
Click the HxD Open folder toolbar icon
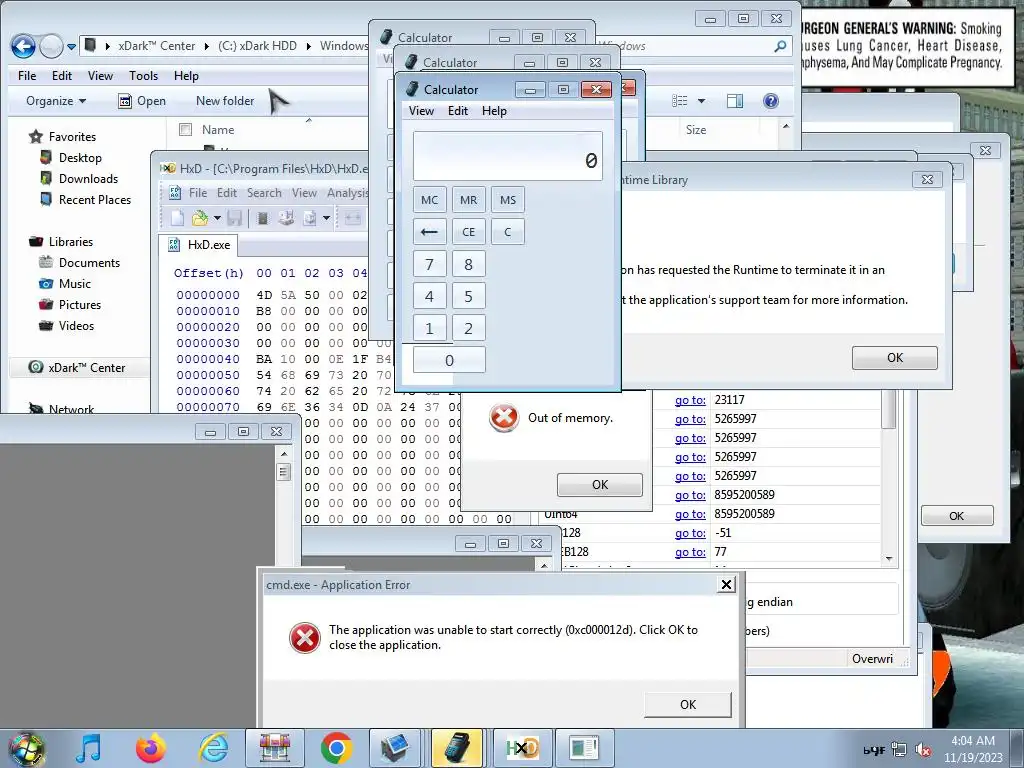200,218
